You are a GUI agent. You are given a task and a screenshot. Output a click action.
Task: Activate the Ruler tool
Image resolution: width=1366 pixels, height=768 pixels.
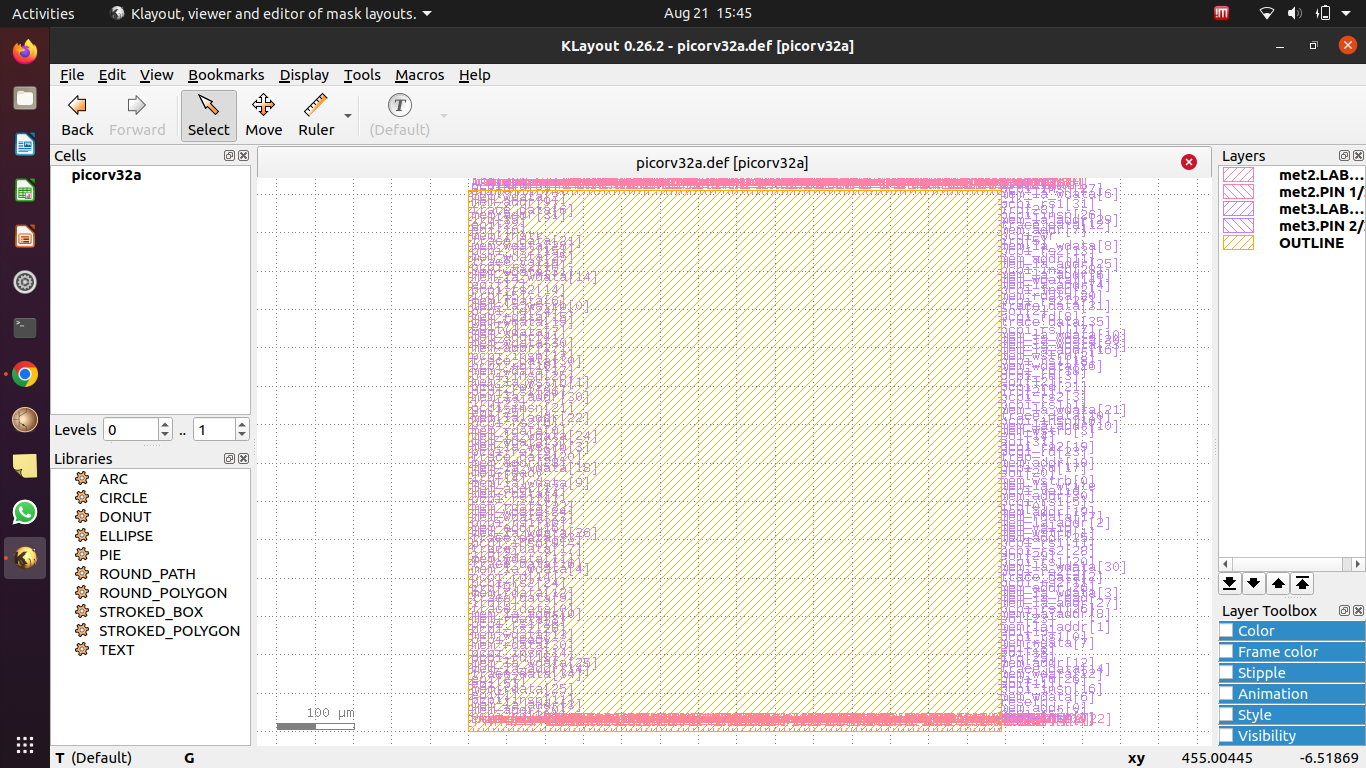pos(316,114)
